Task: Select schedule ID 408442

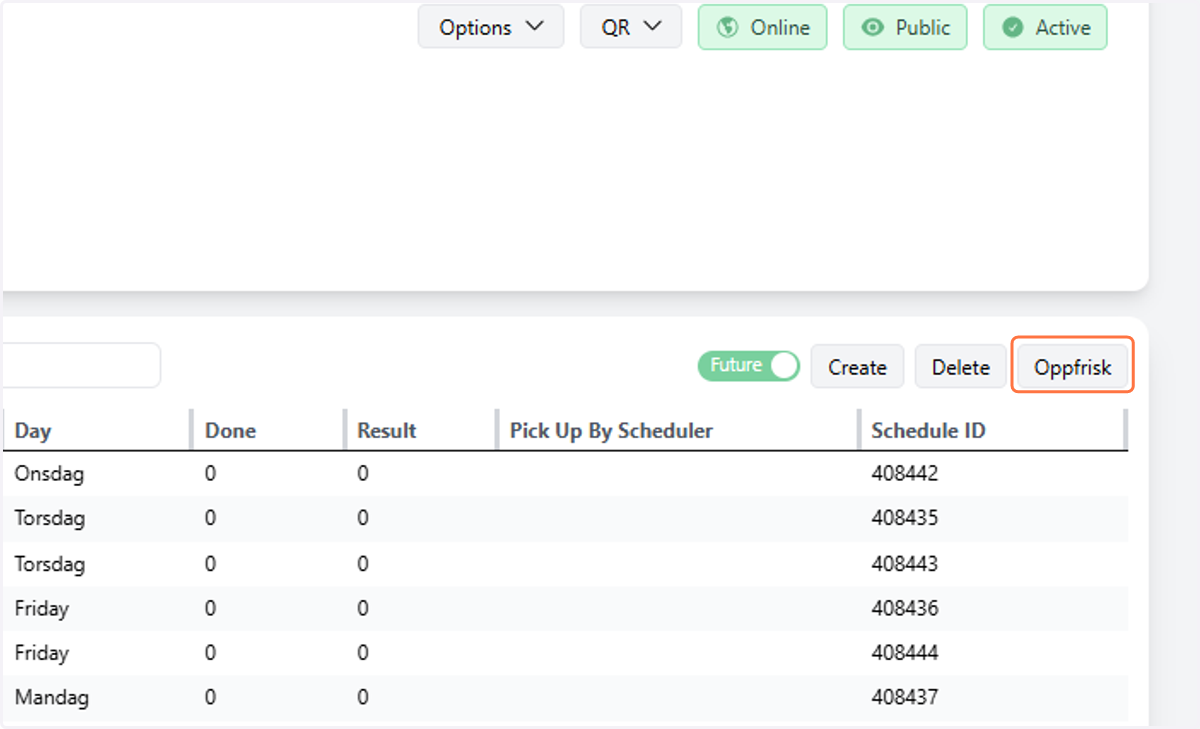Action: pyautogui.click(x=905, y=474)
